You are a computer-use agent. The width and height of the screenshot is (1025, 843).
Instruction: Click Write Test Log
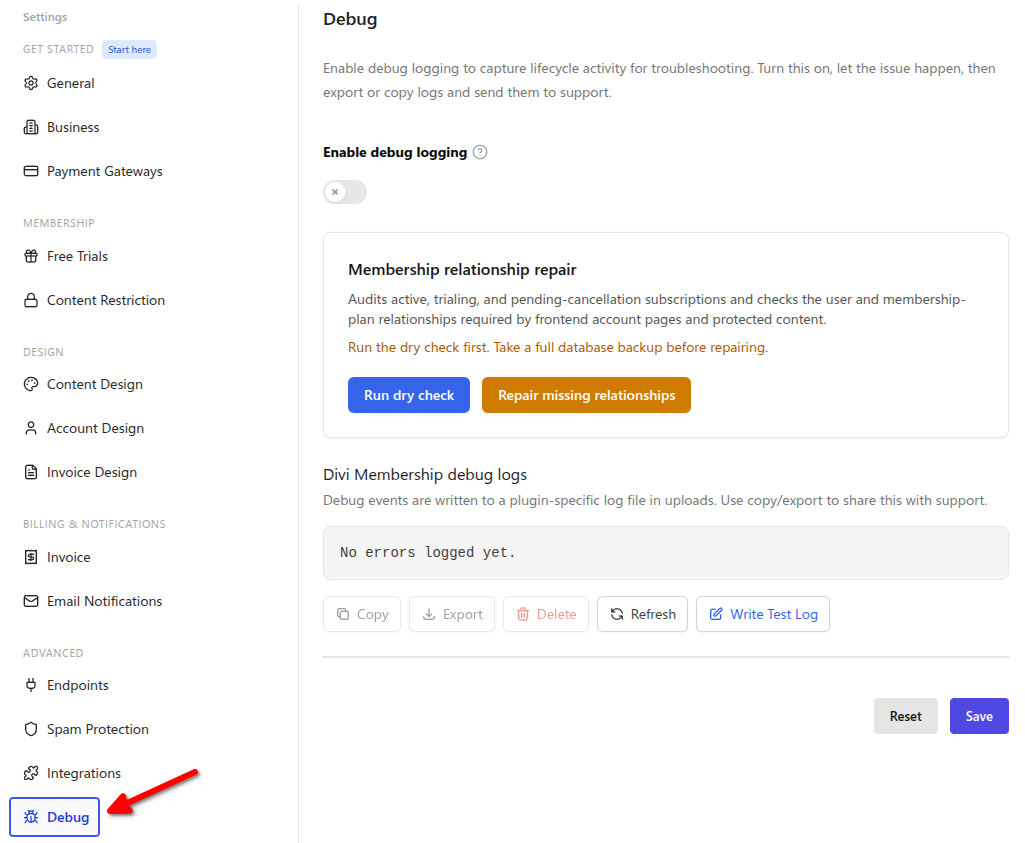click(x=763, y=614)
